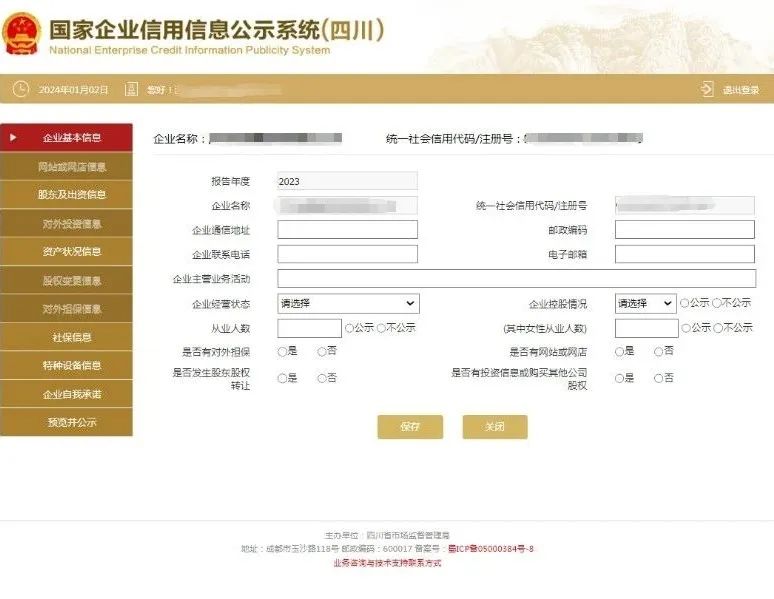Open the 企业经营状态 dropdown

348,303
